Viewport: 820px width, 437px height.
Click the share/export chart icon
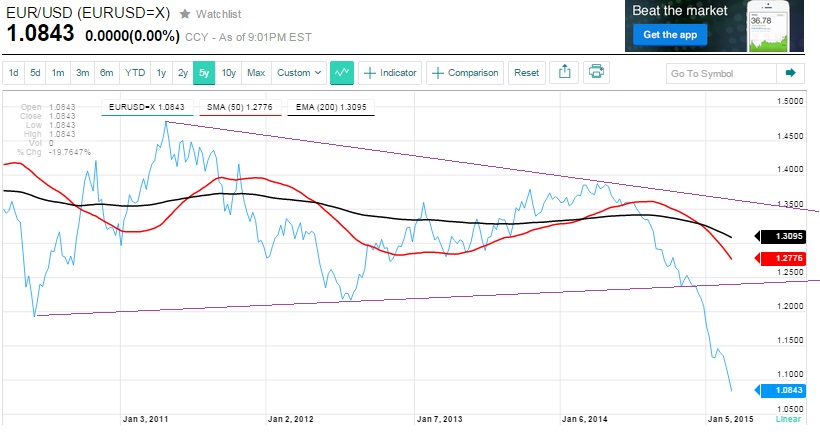point(564,73)
